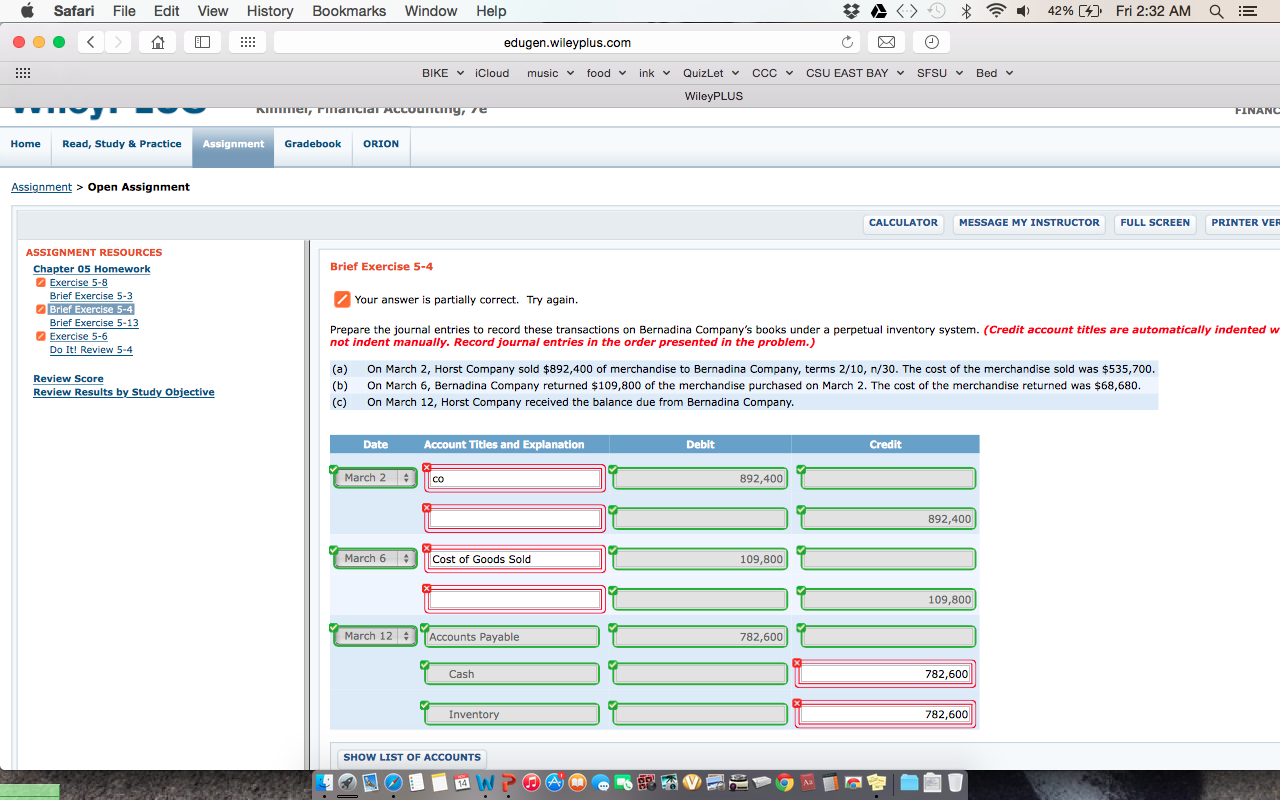
Task: Reload the page in the address bar
Action: 847,43
